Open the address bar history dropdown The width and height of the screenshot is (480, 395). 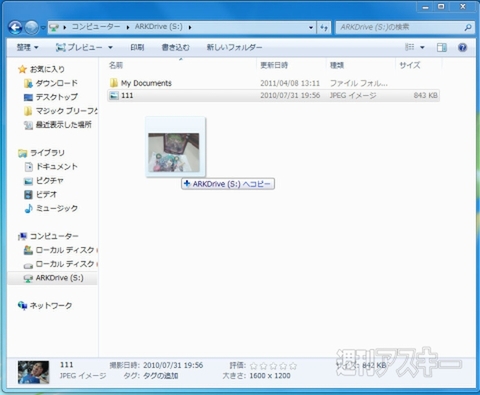[311, 28]
